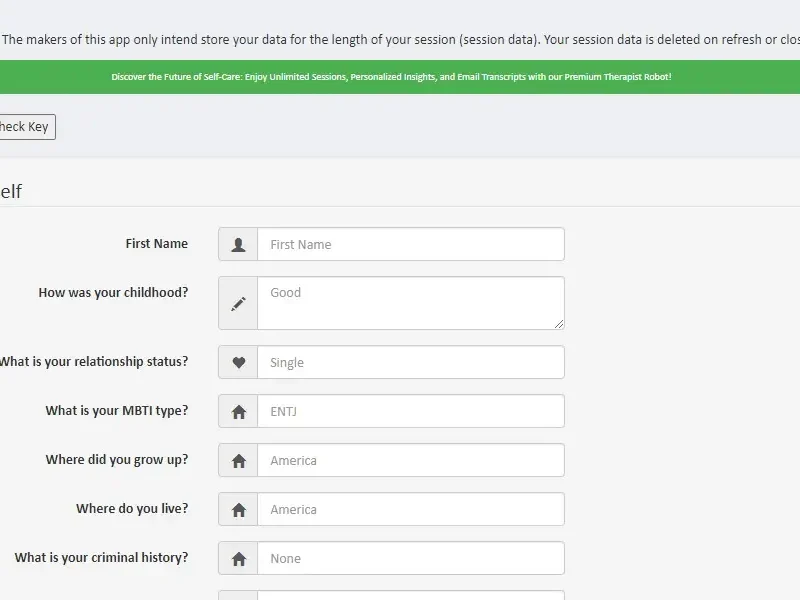Click the 'How was your childhood?' label
Screen dimensions: 800x600
tap(113, 293)
